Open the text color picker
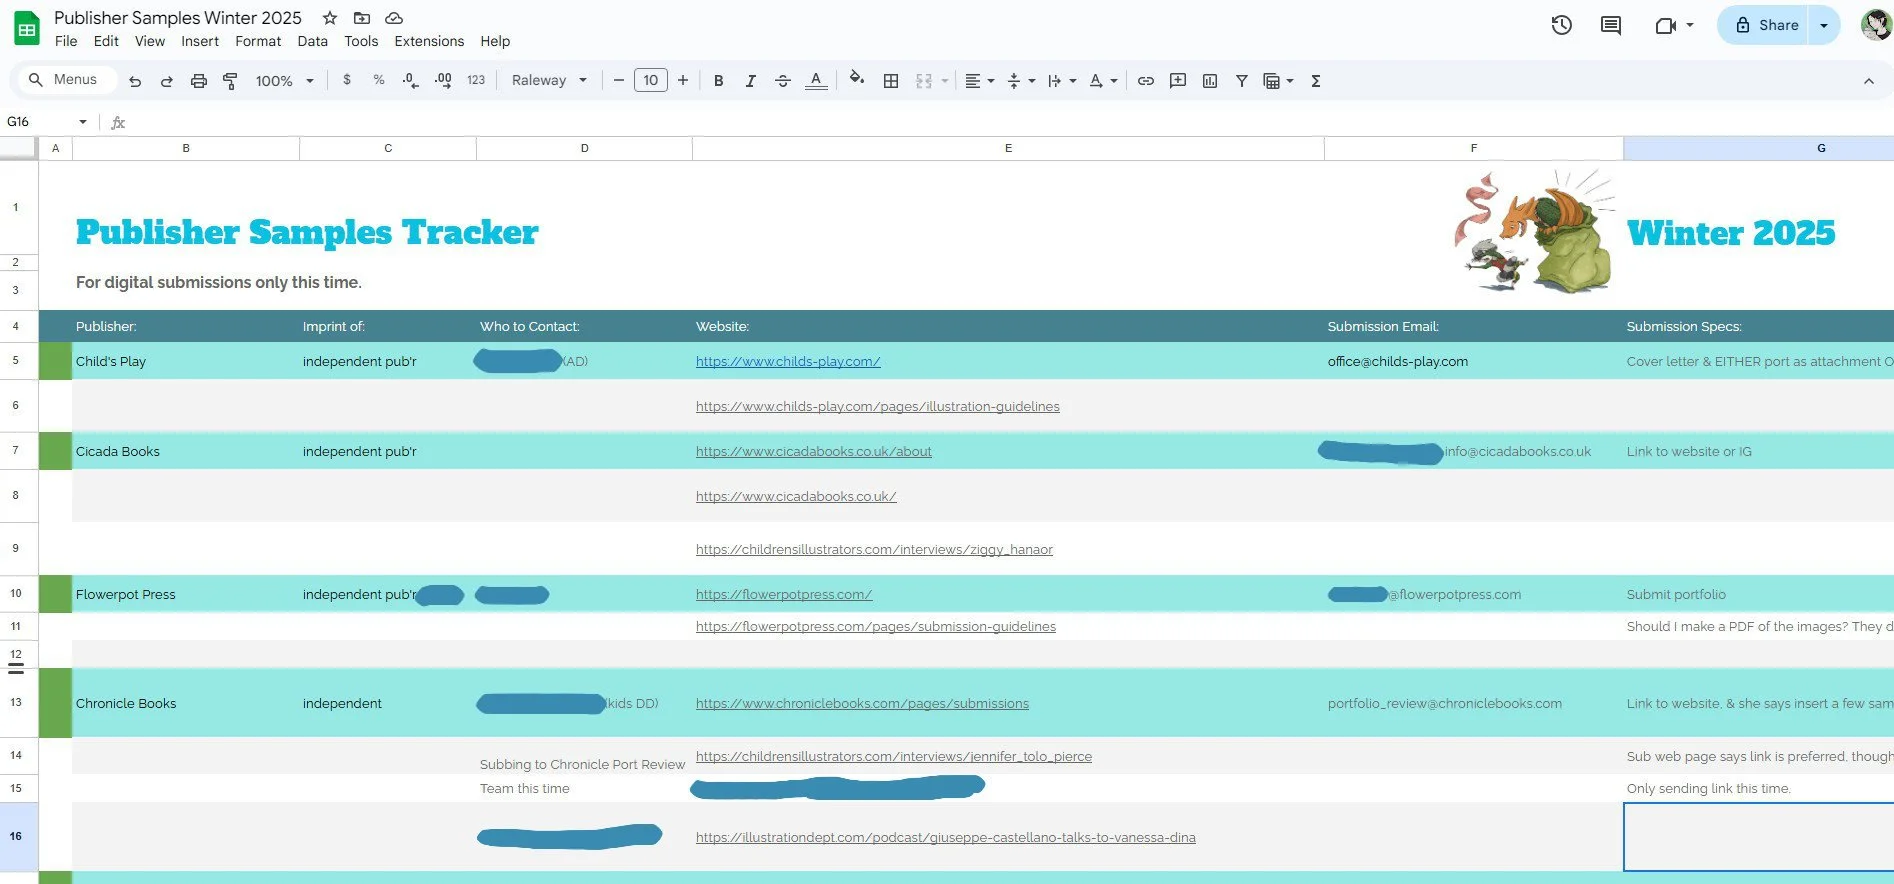The image size is (1894, 884). pos(816,81)
